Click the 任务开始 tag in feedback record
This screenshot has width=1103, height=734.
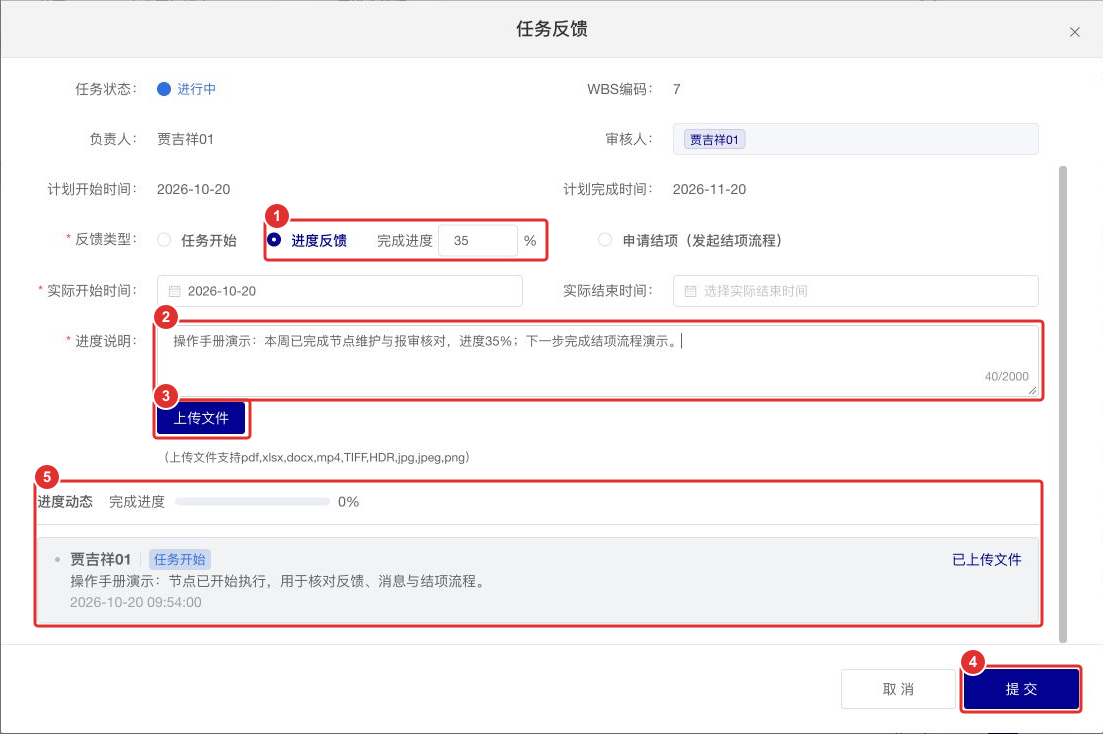(x=179, y=559)
